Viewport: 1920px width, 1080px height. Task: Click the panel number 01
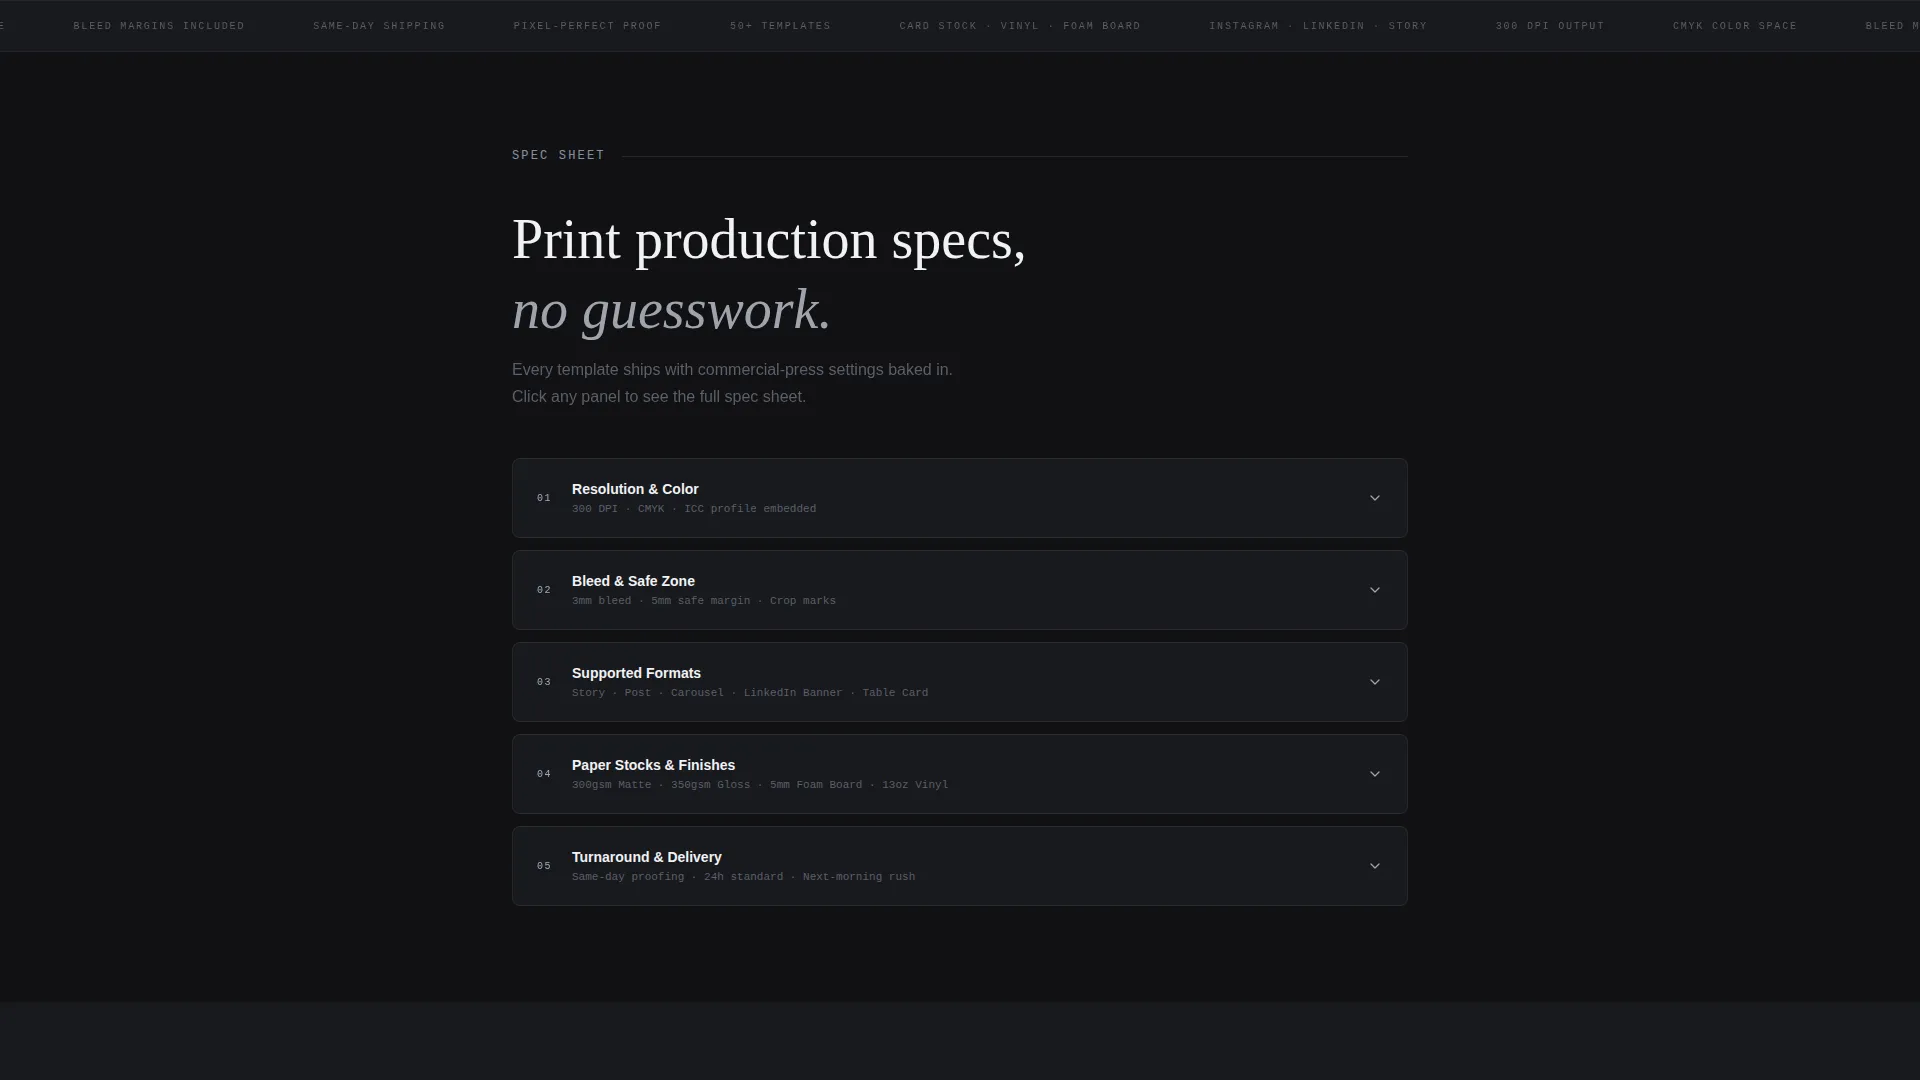click(544, 498)
